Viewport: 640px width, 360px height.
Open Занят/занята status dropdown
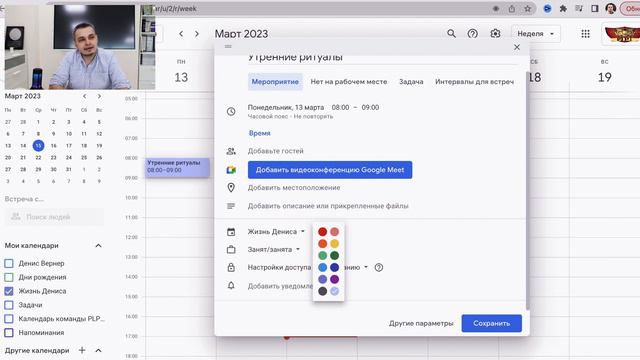[273, 249]
